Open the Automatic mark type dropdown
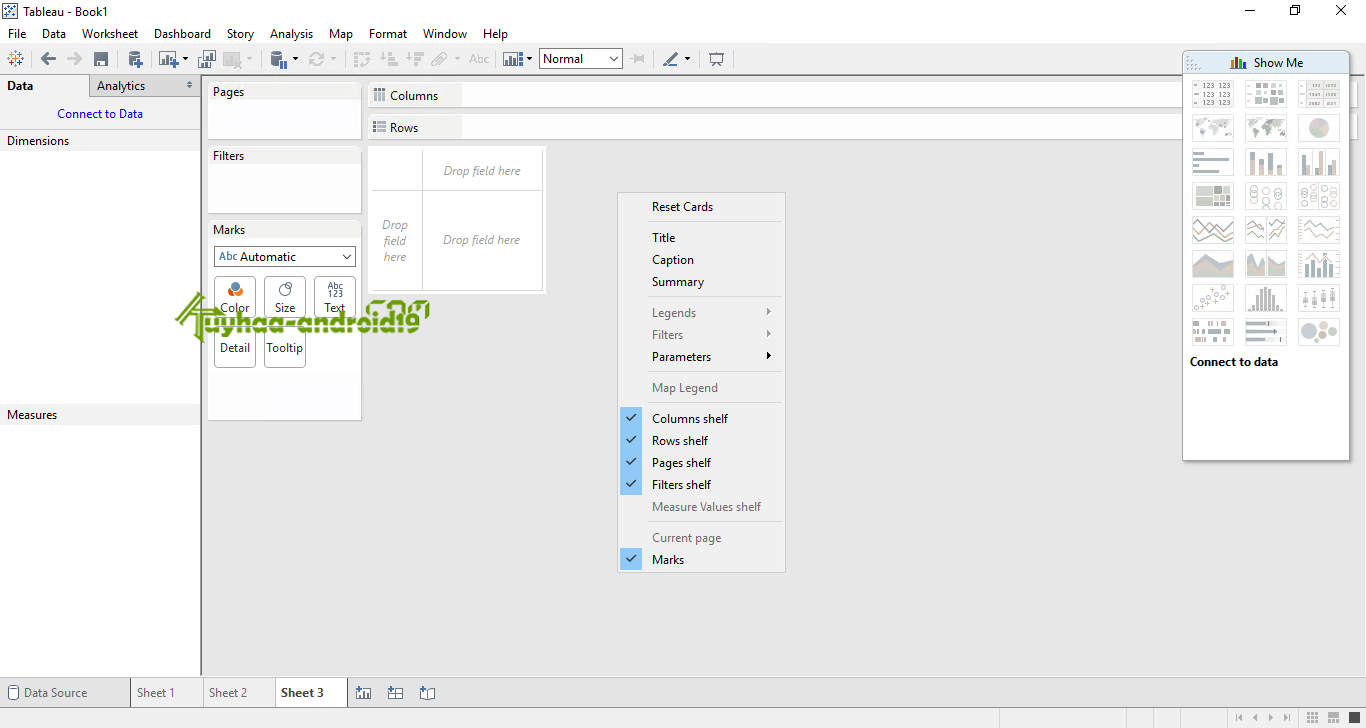 [285, 256]
